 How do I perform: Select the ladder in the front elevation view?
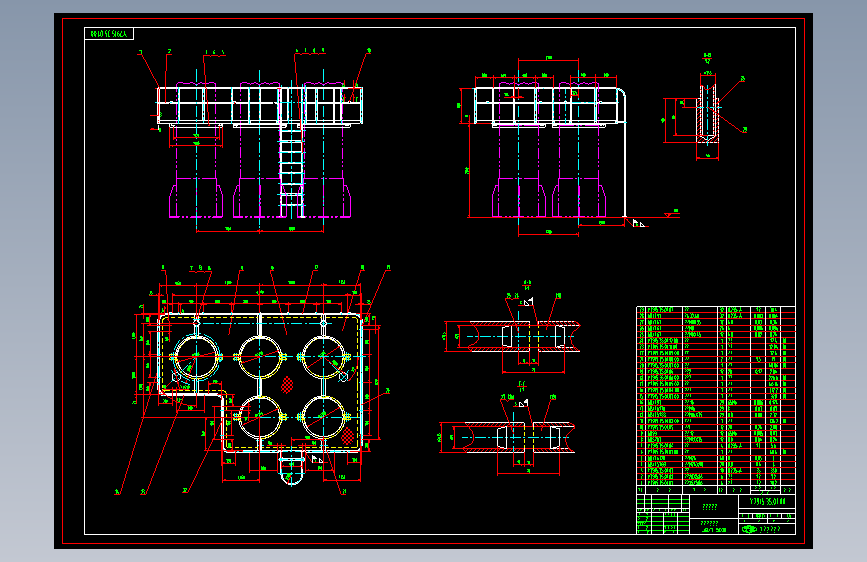pyautogui.click(x=291, y=171)
